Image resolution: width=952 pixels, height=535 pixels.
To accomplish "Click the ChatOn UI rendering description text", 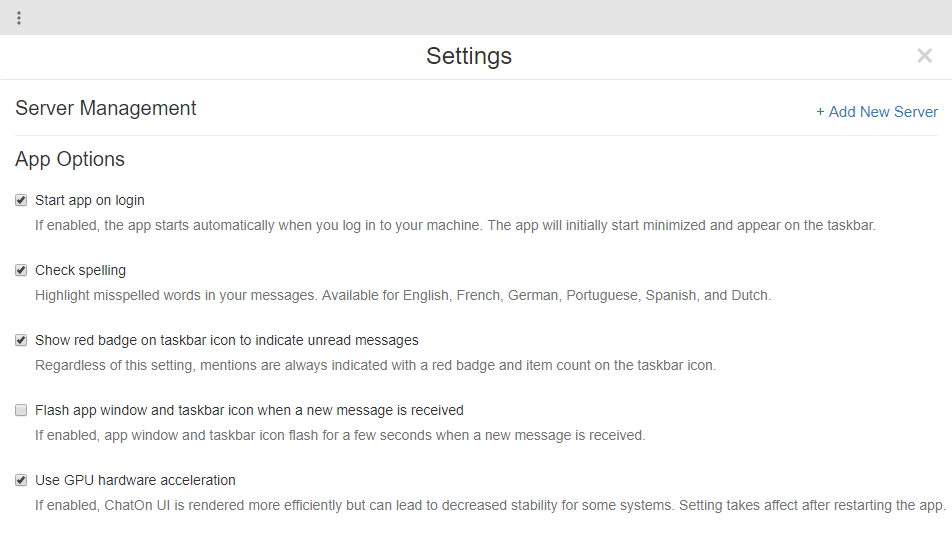I will [x=490, y=505].
